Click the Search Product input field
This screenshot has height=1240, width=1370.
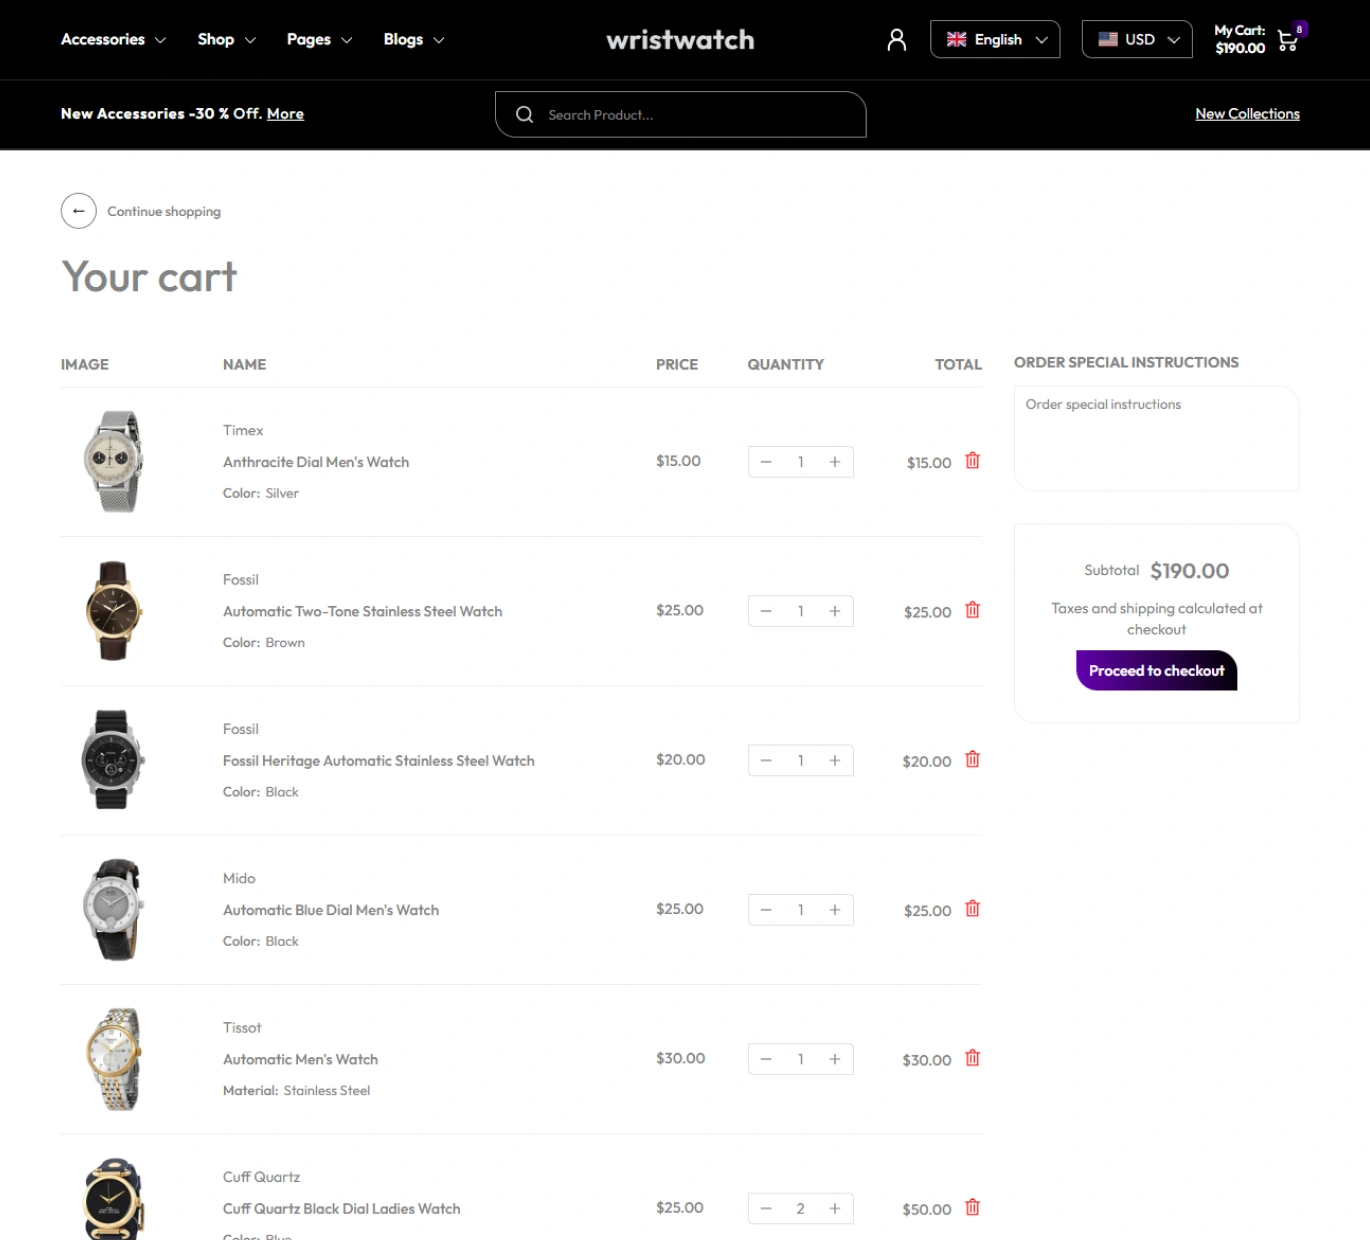(x=700, y=115)
